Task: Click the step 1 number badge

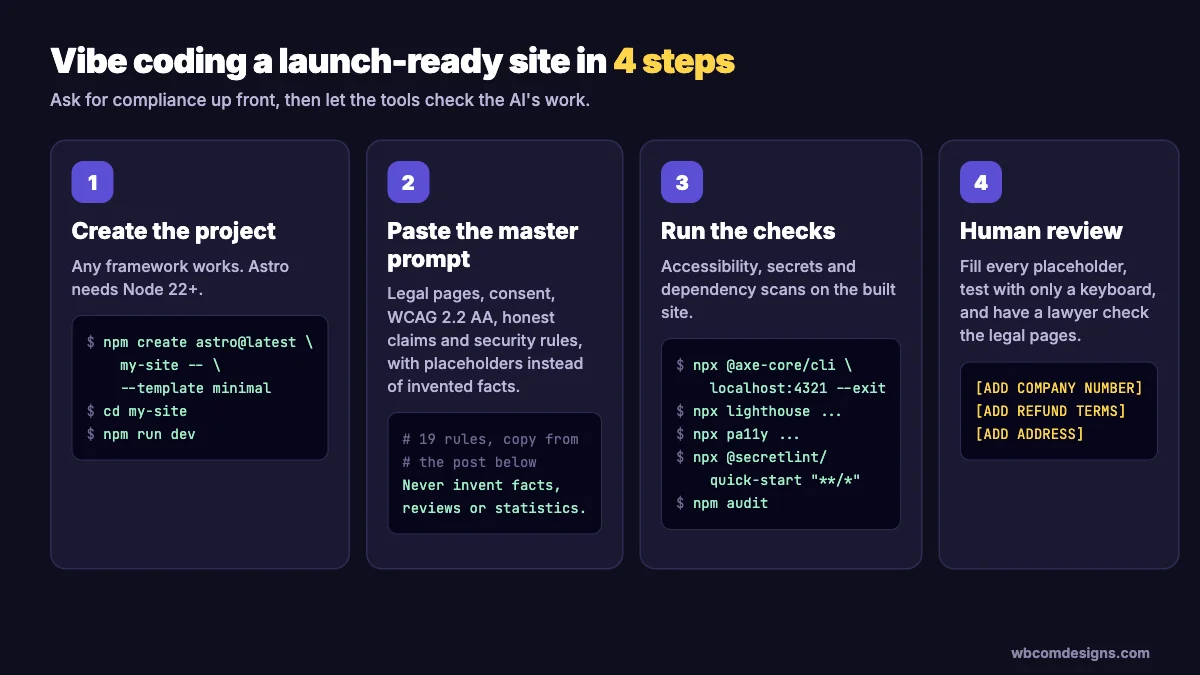Action: 92,182
